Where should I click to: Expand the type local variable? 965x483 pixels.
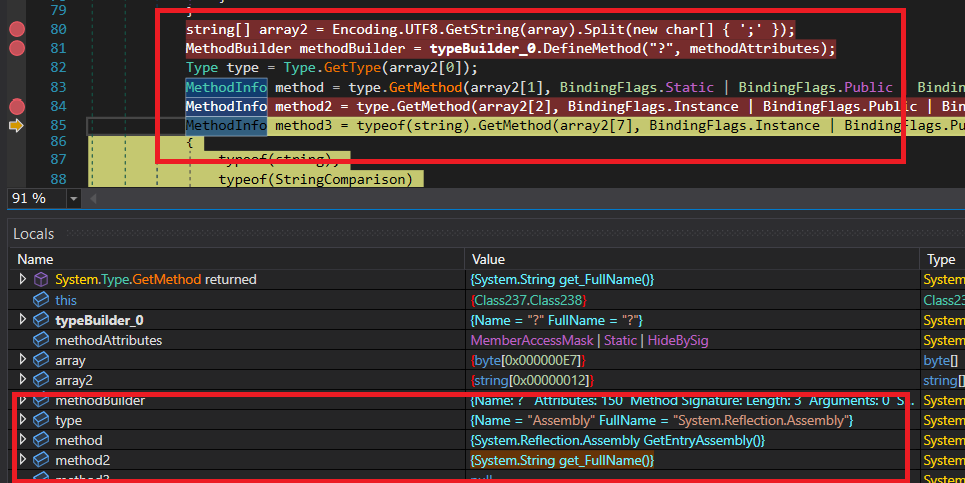pos(23,420)
